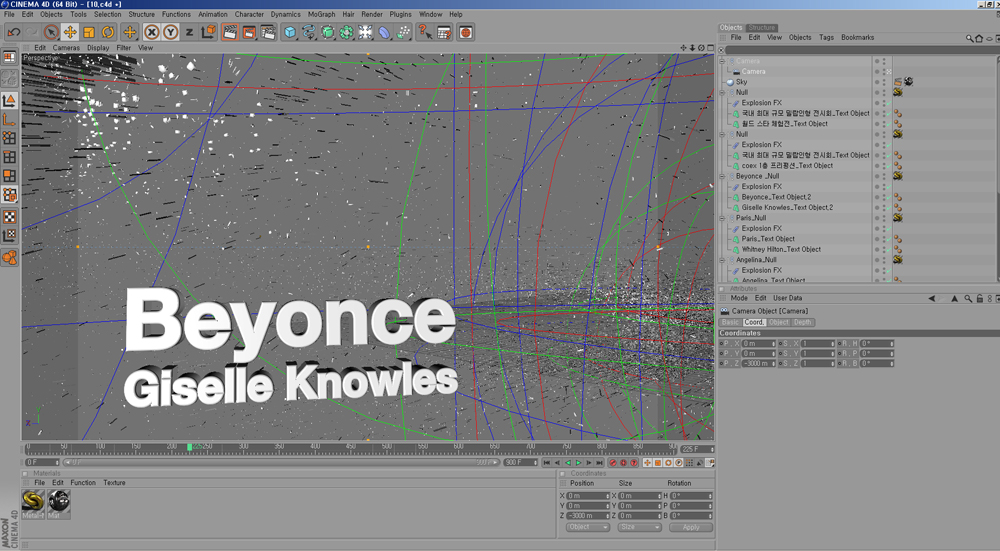Open the Size mode dropdown
The height and width of the screenshot is (551, 1000).
640,527
